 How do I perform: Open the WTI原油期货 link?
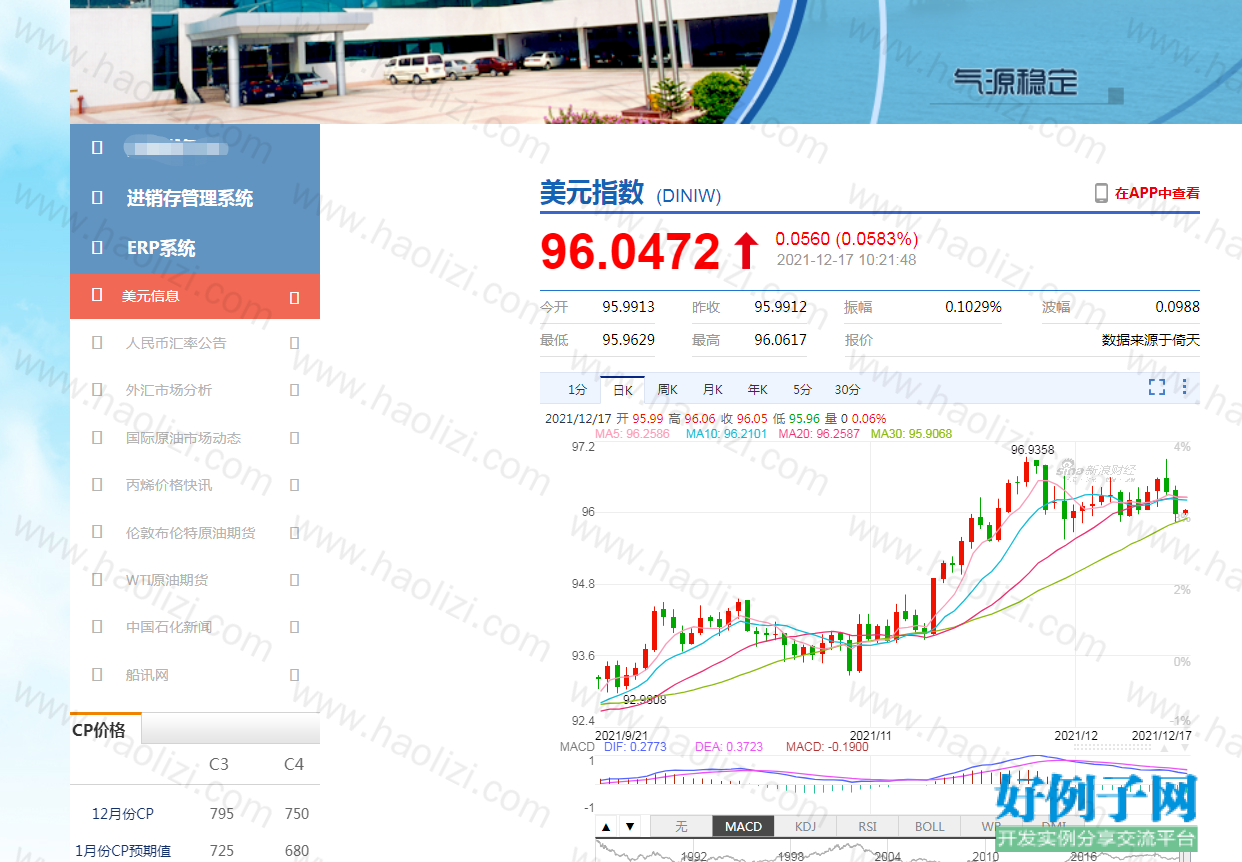(x=167, y=580)
